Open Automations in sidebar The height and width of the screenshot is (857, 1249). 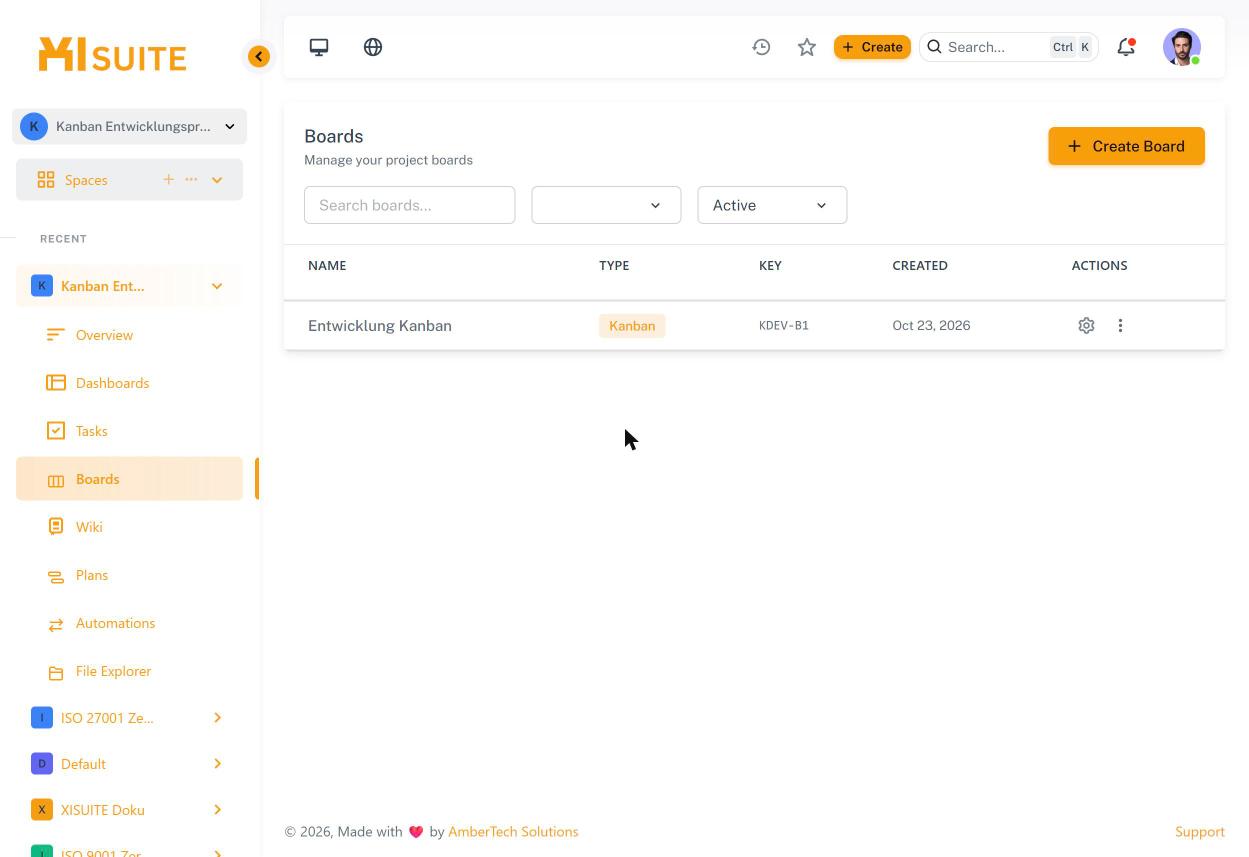pyautogui.click(x=129, y=623)
